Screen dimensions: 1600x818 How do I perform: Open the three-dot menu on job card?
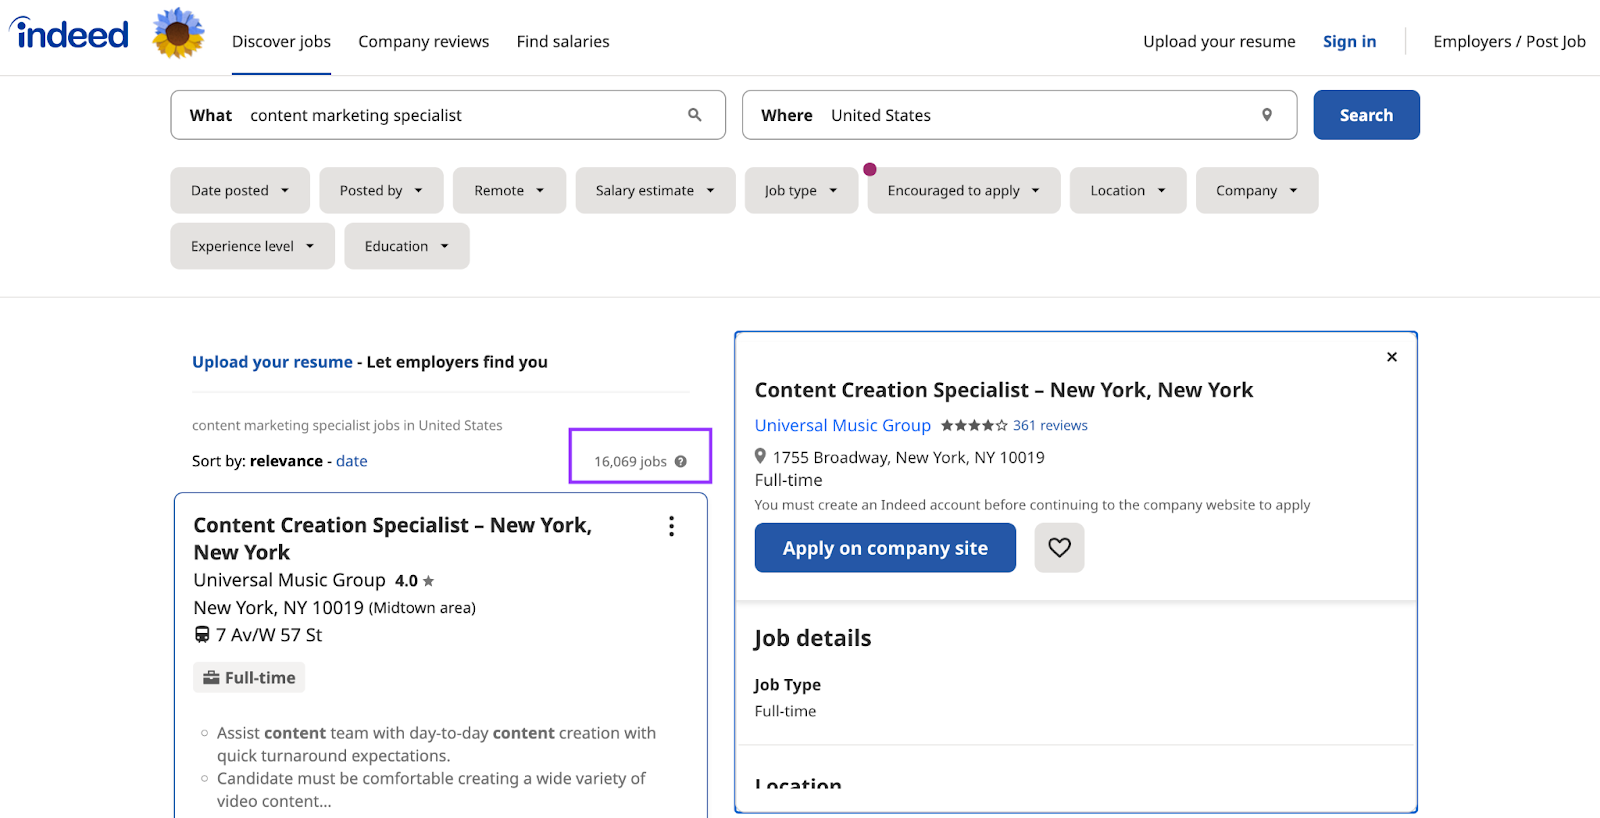(x=671, y=527)
